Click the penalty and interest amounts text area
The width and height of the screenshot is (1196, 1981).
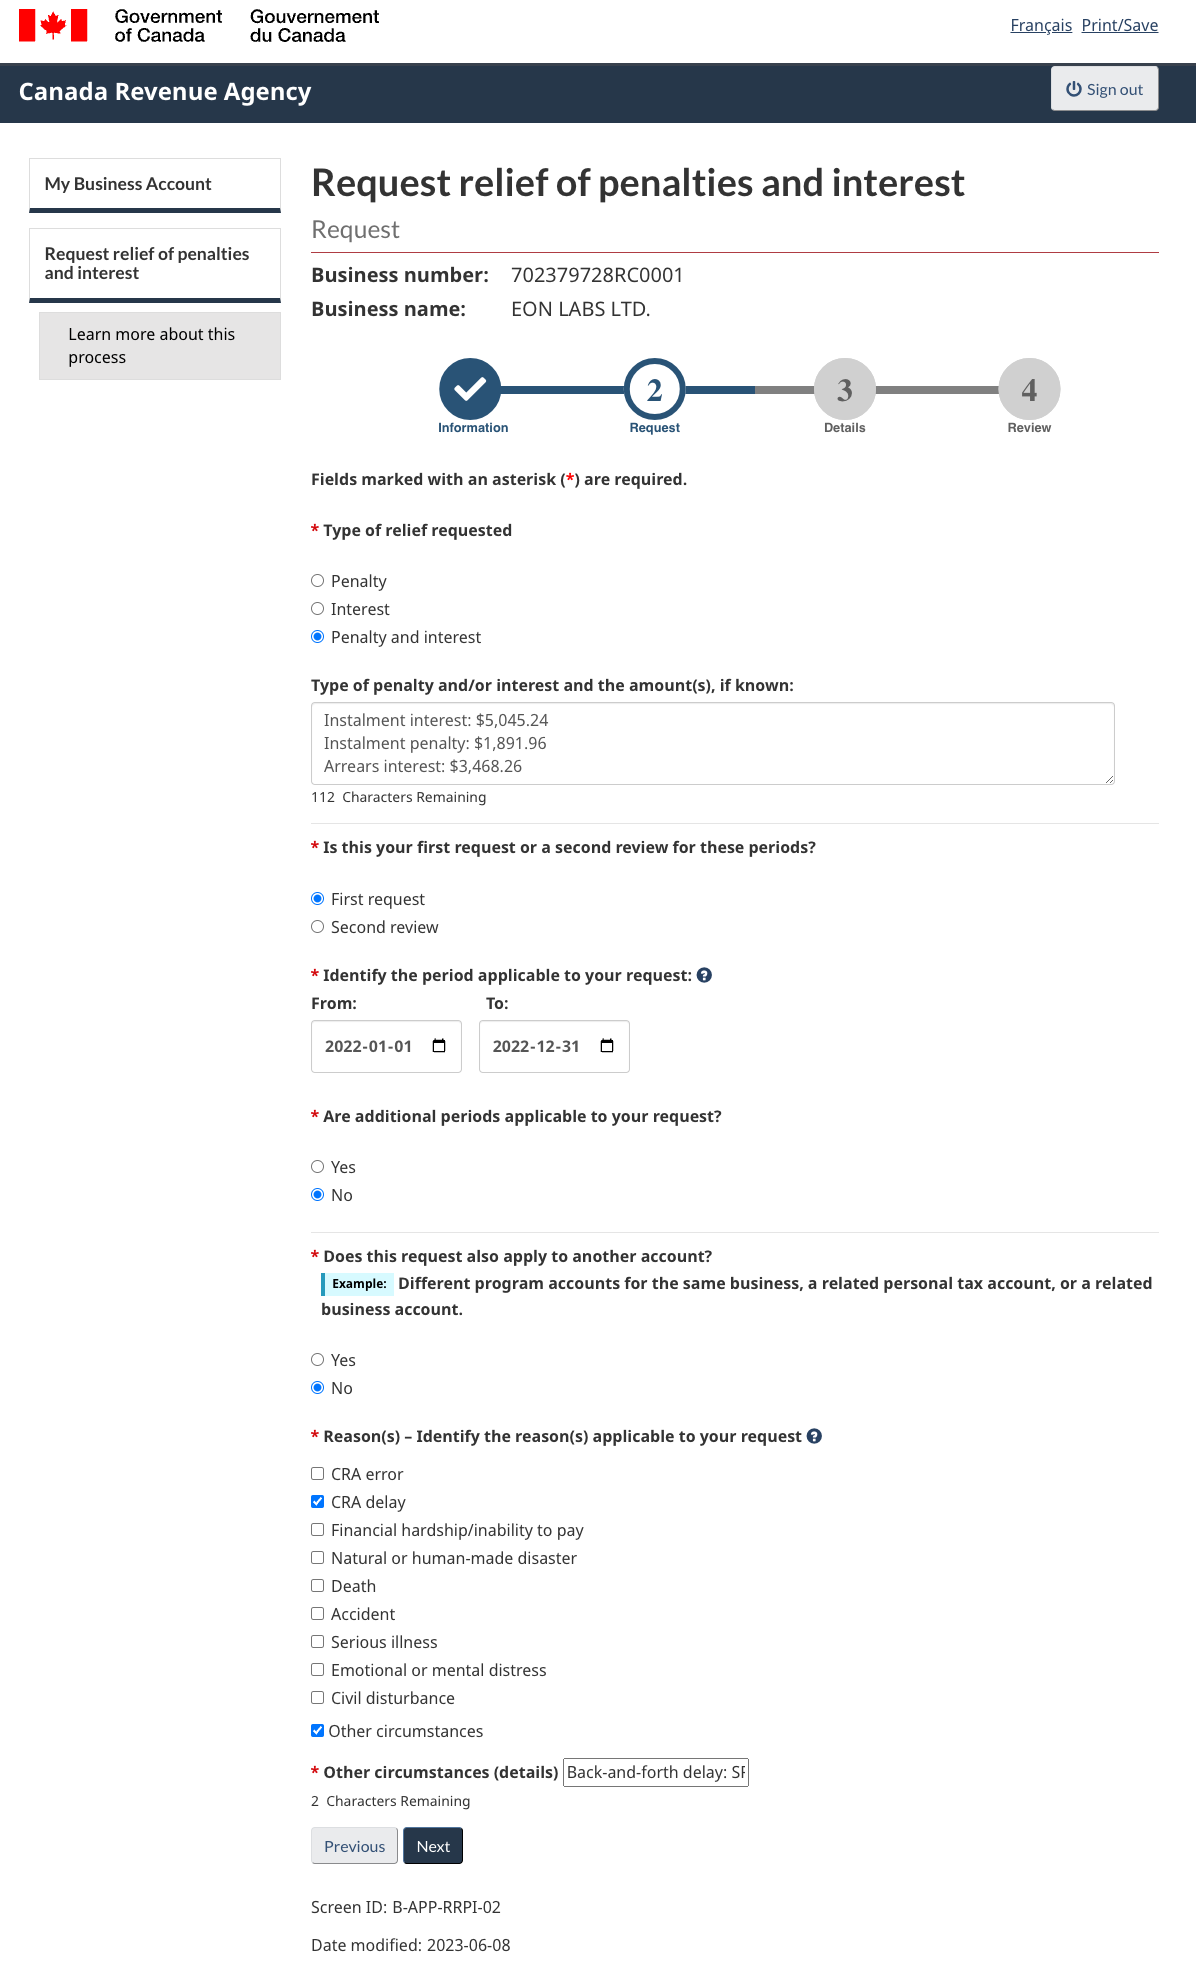tap(712, 743)
